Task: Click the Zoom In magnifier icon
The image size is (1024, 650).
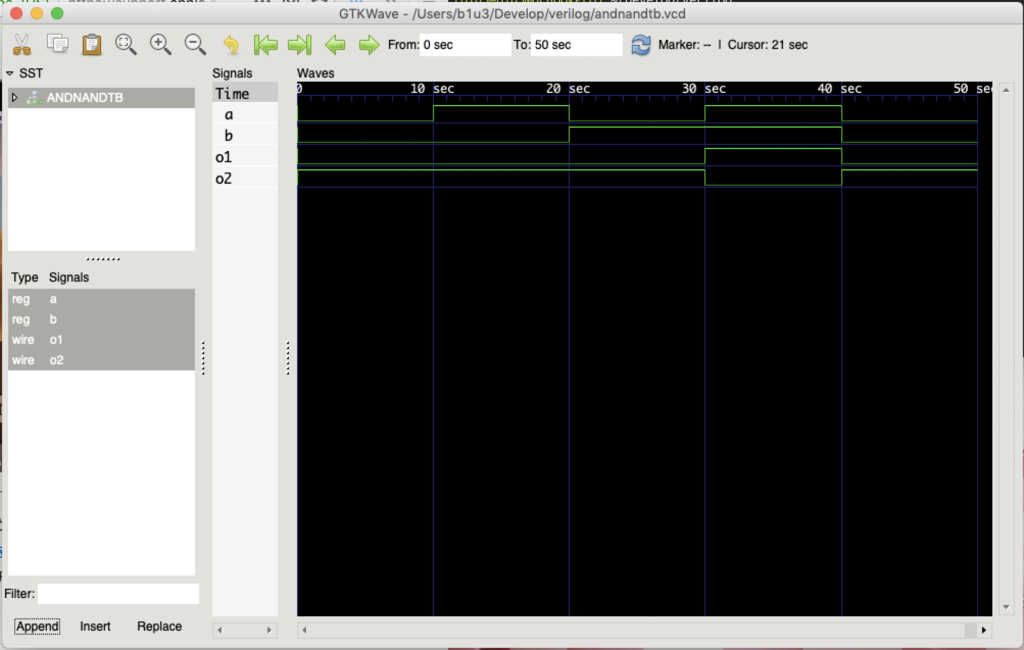Action: point(160,44)
